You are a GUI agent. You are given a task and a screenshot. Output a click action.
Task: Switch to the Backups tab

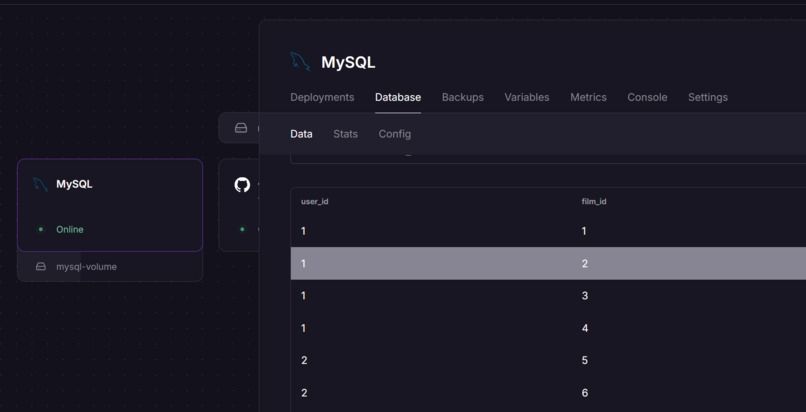point(463,97)
